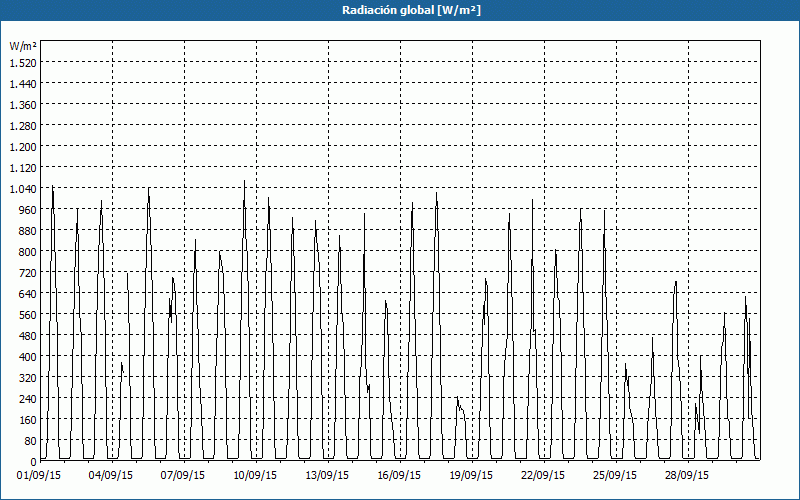Image resolution: width=800 pixels, height=500 pixels.
Task: Click the 640 y-axis label
Action: [27, 294]
